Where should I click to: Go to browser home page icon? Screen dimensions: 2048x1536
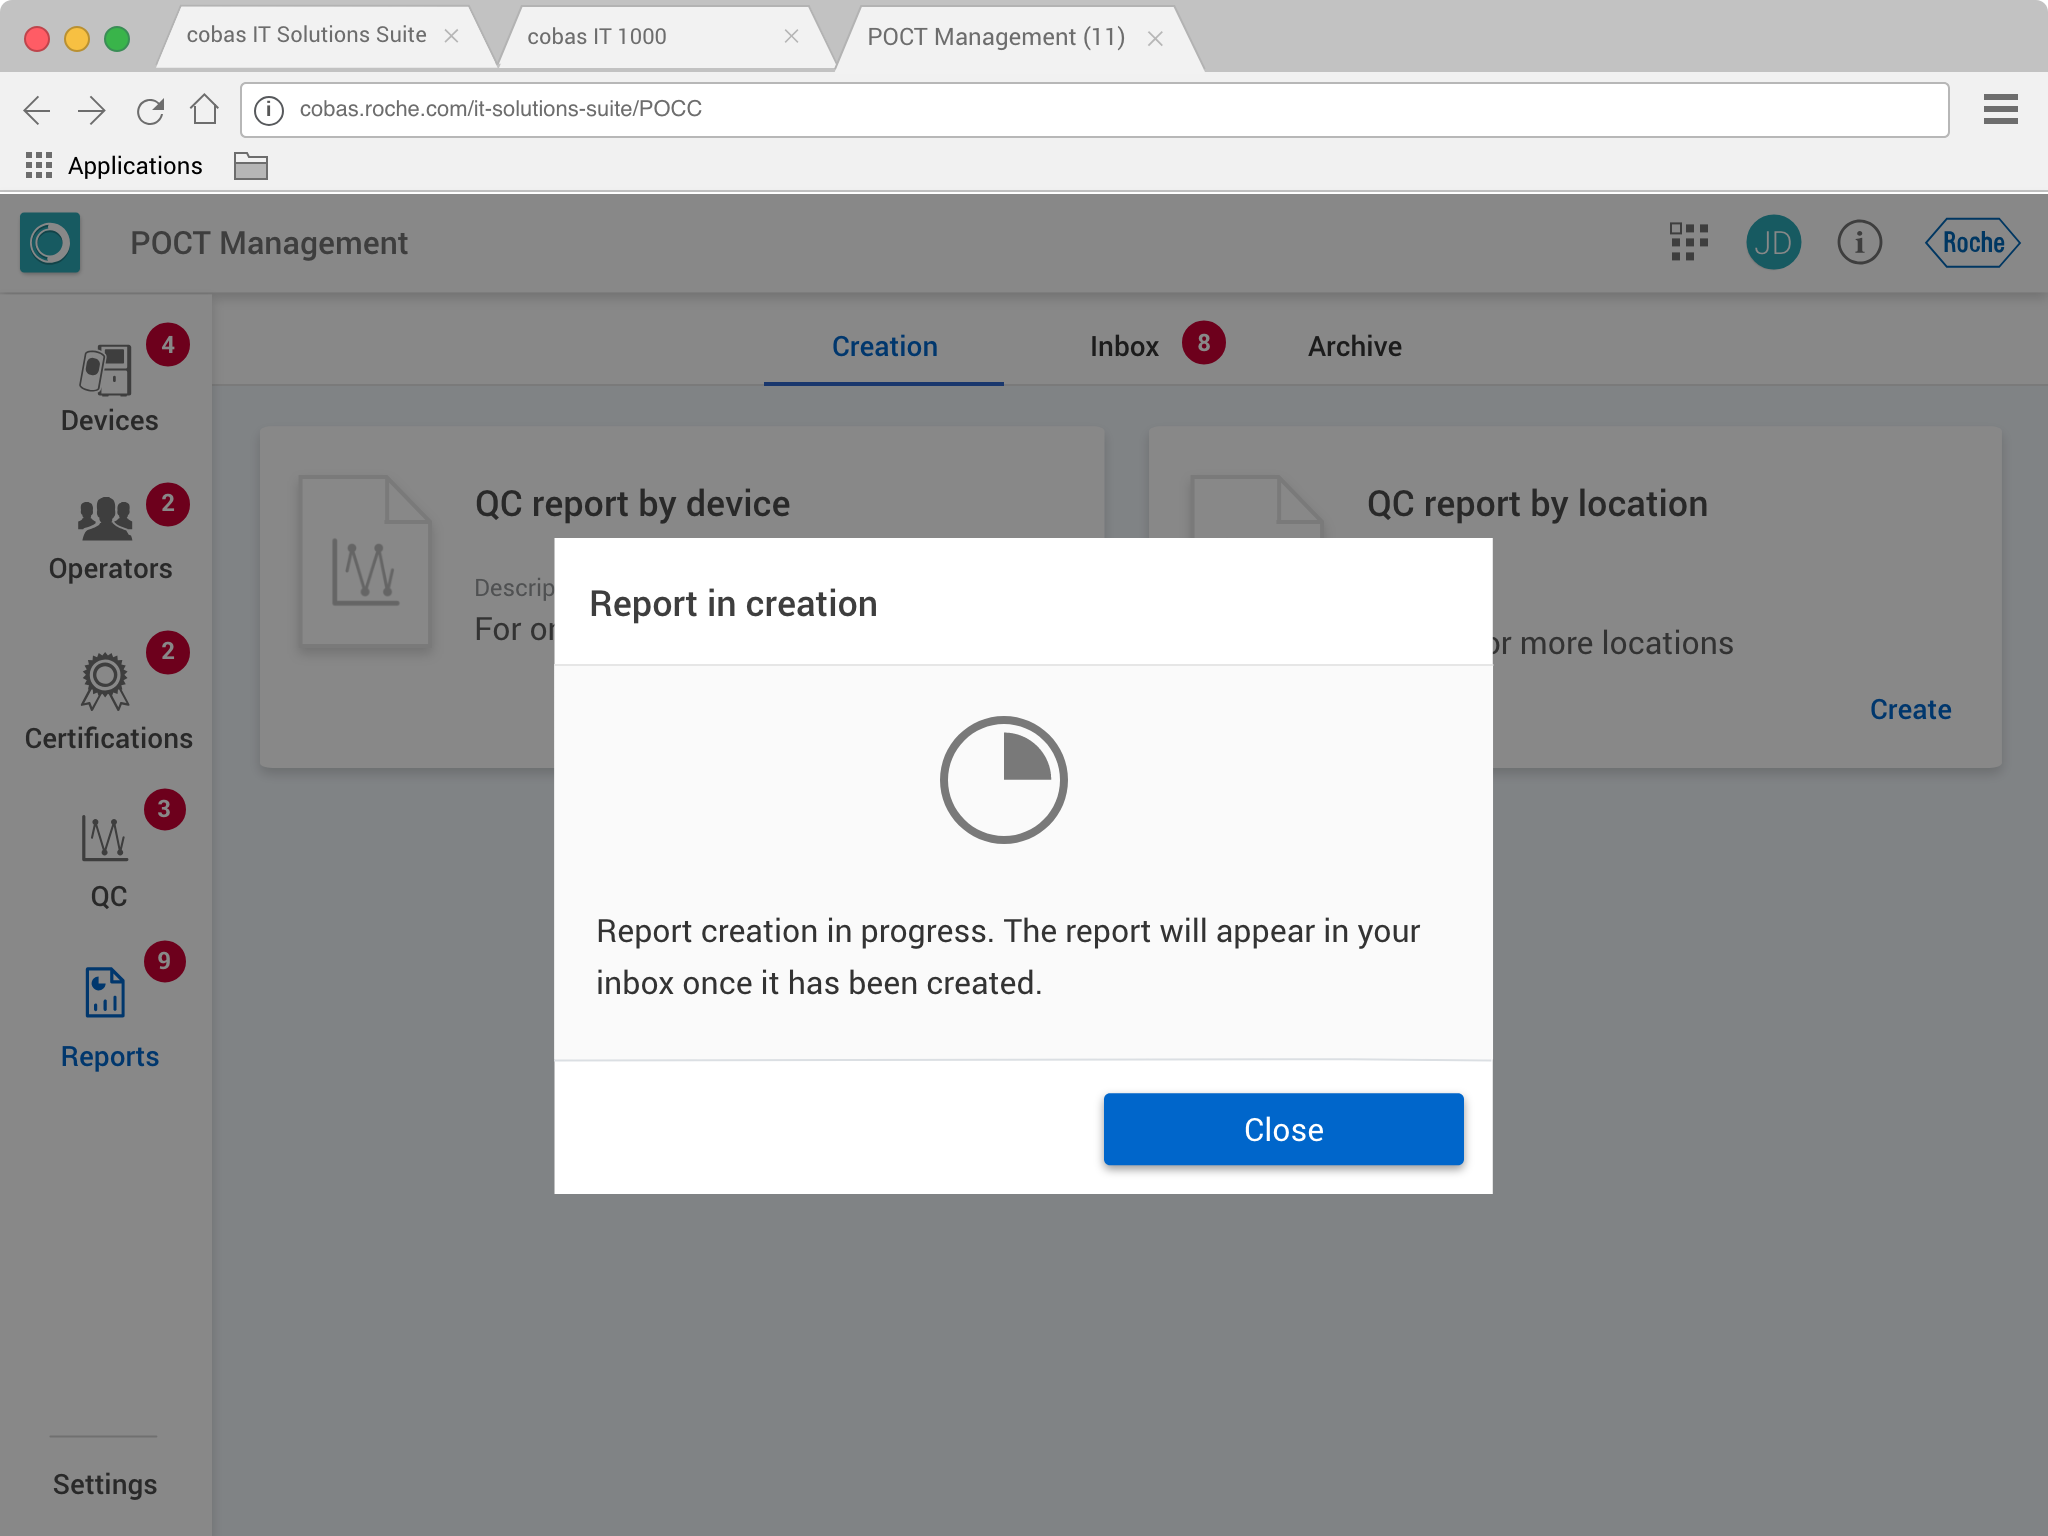point(205,110)
